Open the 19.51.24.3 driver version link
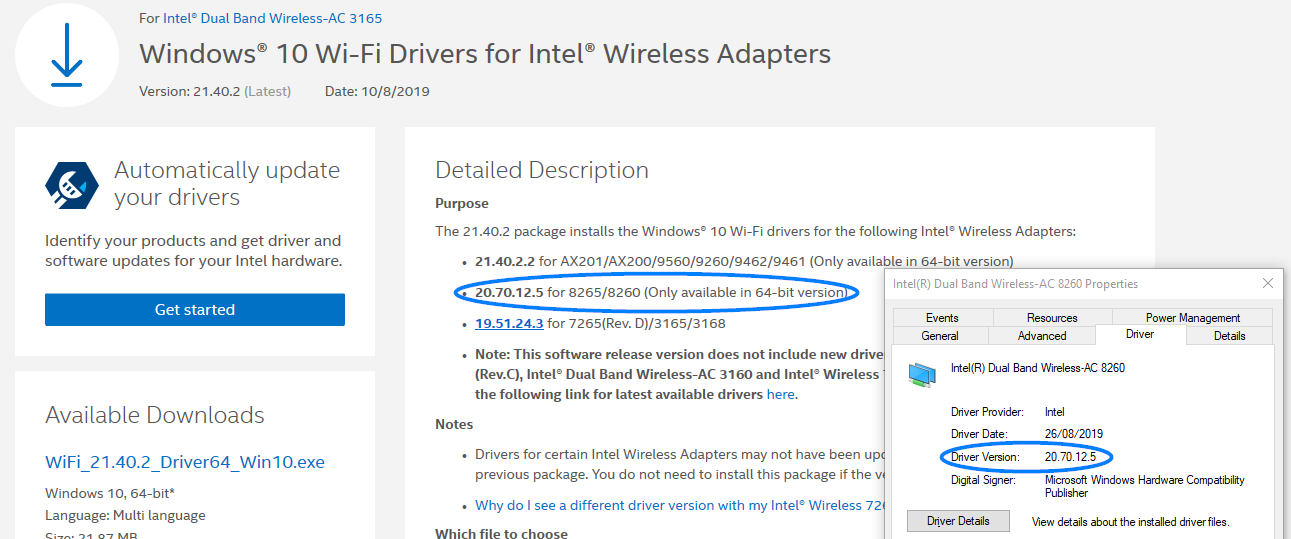The height and width of the screenshot is (539, 1291). [x=509, y=323]
